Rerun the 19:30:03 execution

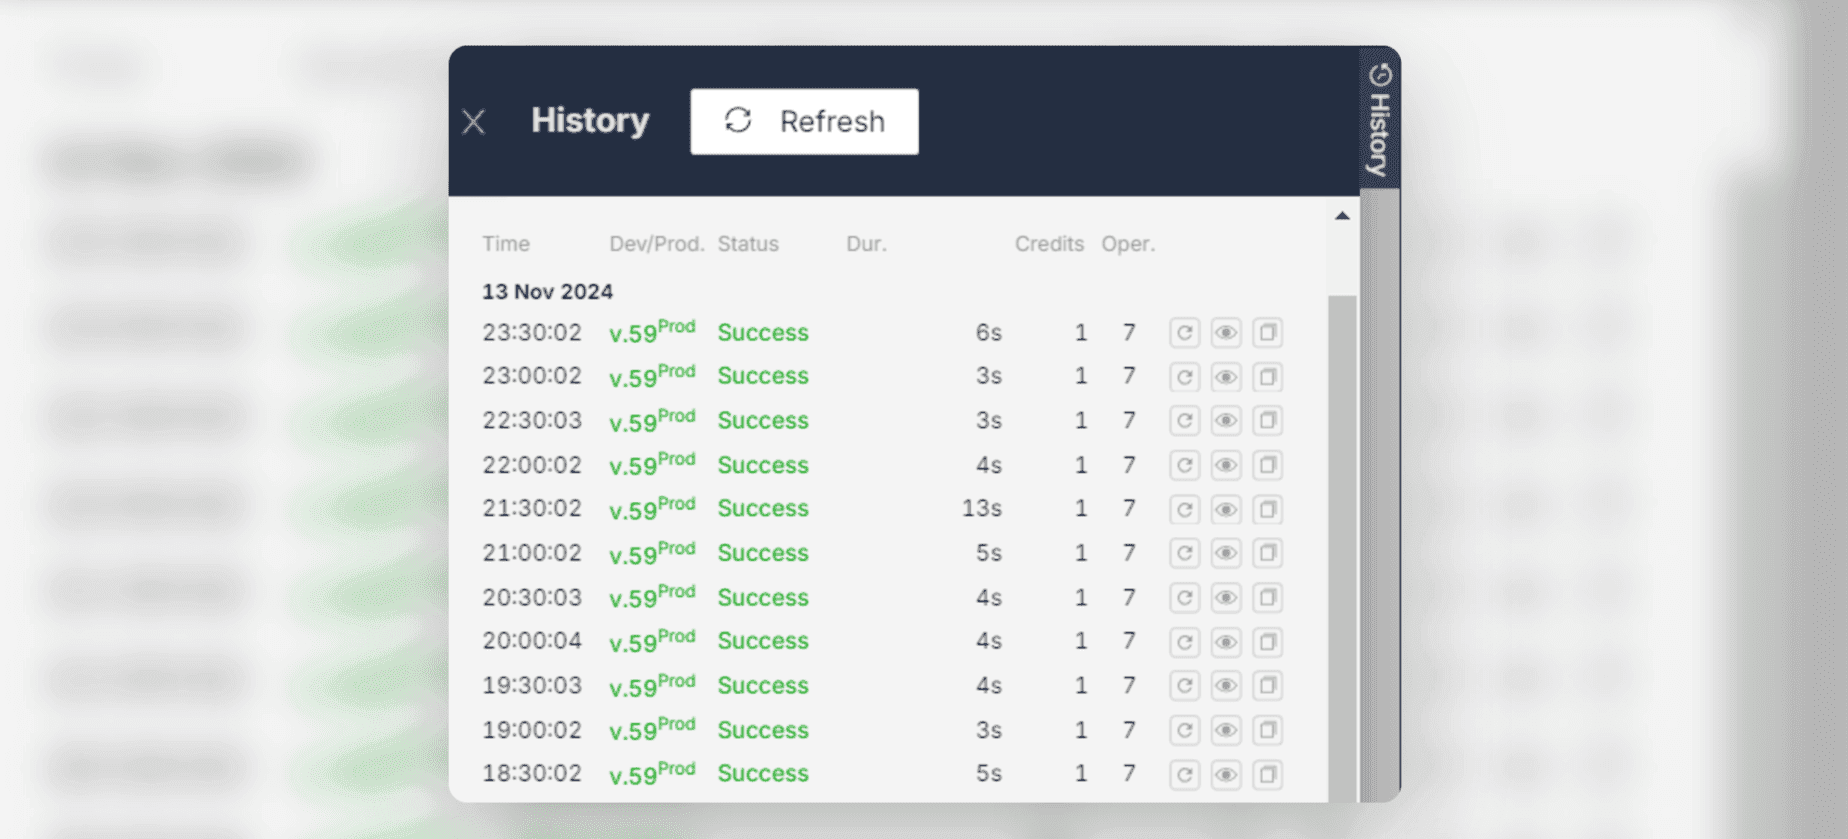[x=1184, y=686]
